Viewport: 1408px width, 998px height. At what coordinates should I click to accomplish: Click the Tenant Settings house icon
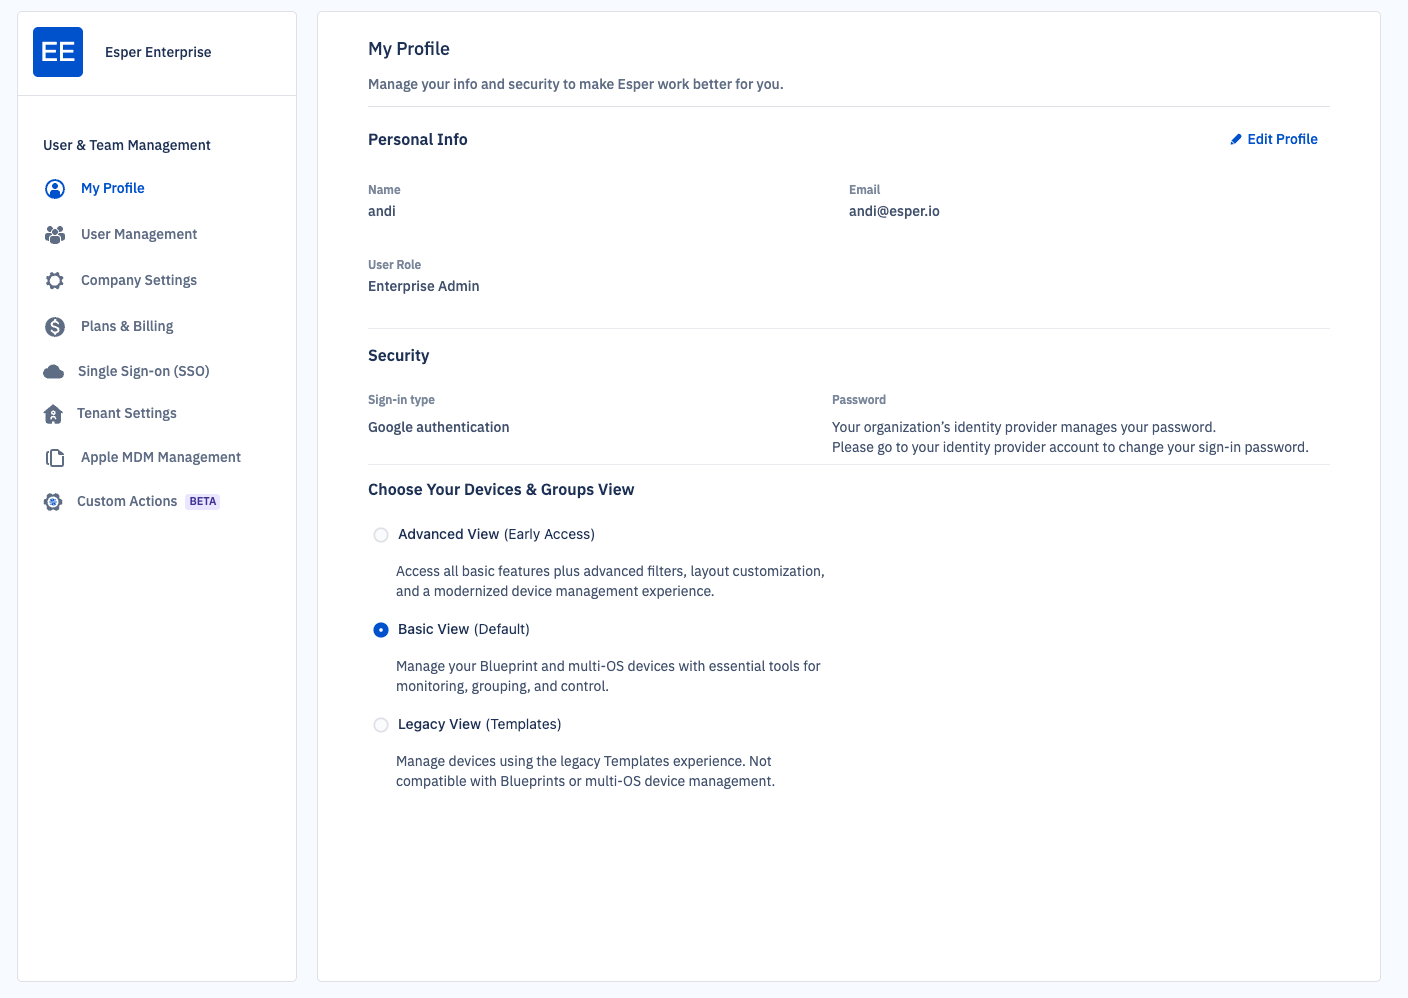54,414
